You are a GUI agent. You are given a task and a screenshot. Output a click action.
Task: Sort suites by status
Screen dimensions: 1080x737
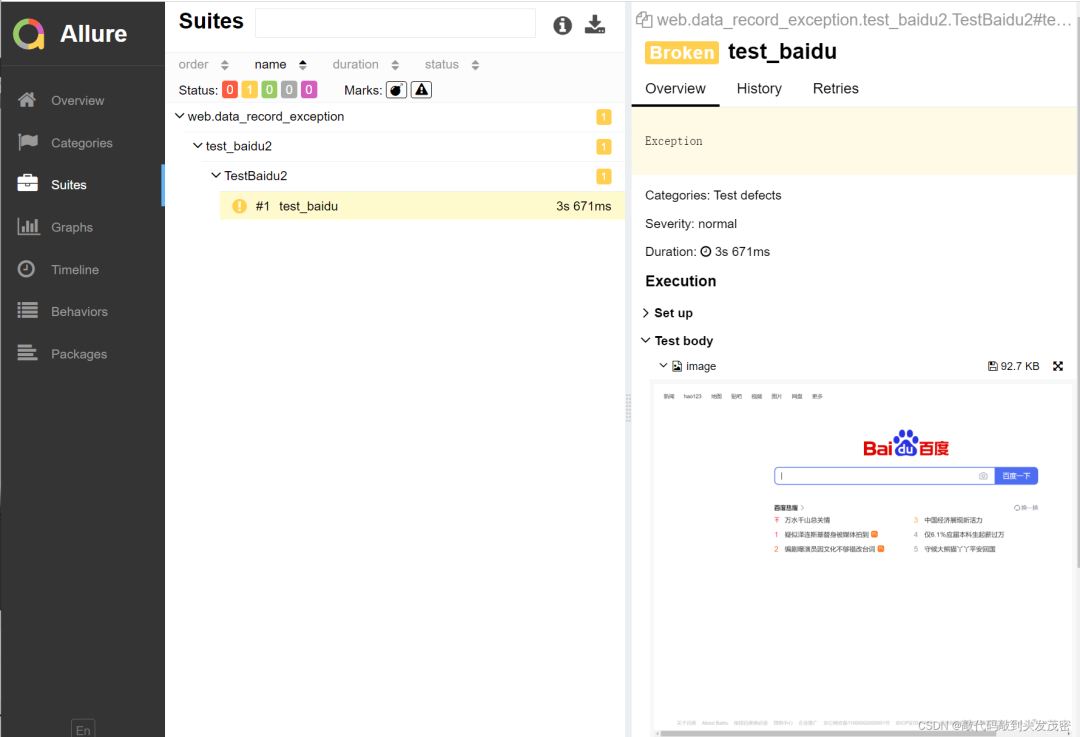coord(452,65)
